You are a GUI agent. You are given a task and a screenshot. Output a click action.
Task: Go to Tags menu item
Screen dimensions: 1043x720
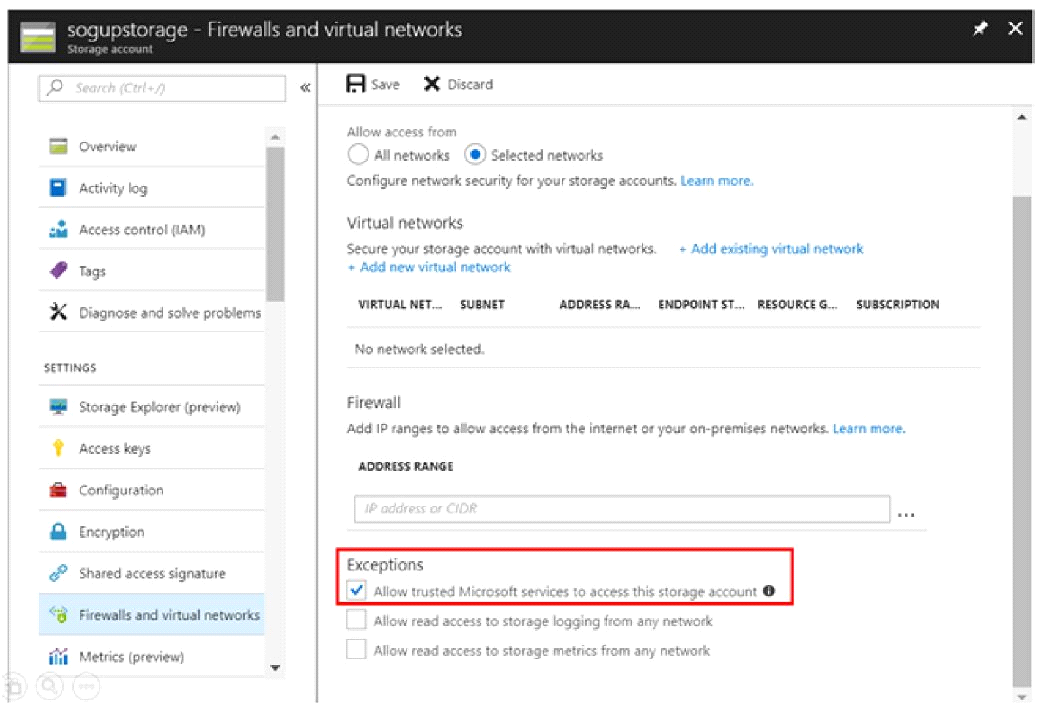pyautogui.click(x=152, y=271)
